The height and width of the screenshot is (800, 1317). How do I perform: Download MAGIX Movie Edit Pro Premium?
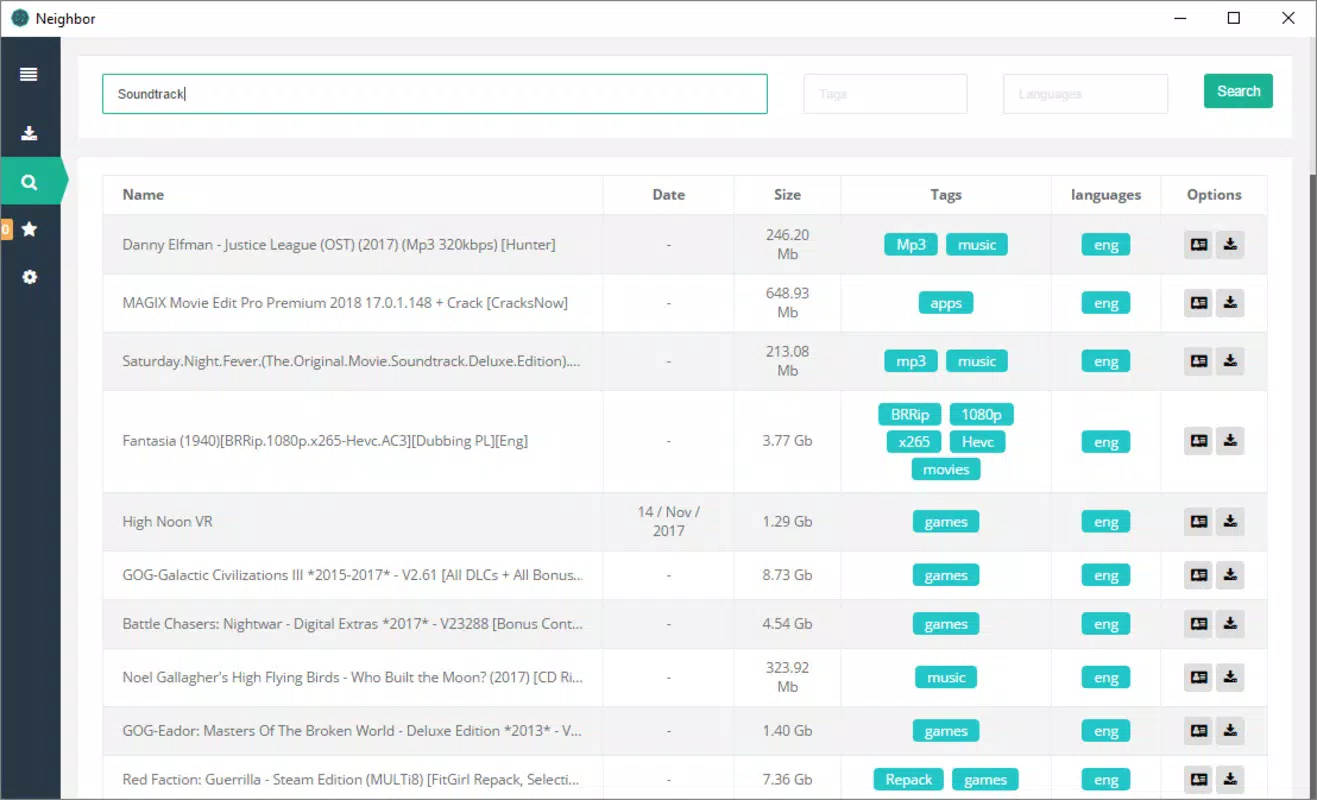click(x=1230, y=303)
